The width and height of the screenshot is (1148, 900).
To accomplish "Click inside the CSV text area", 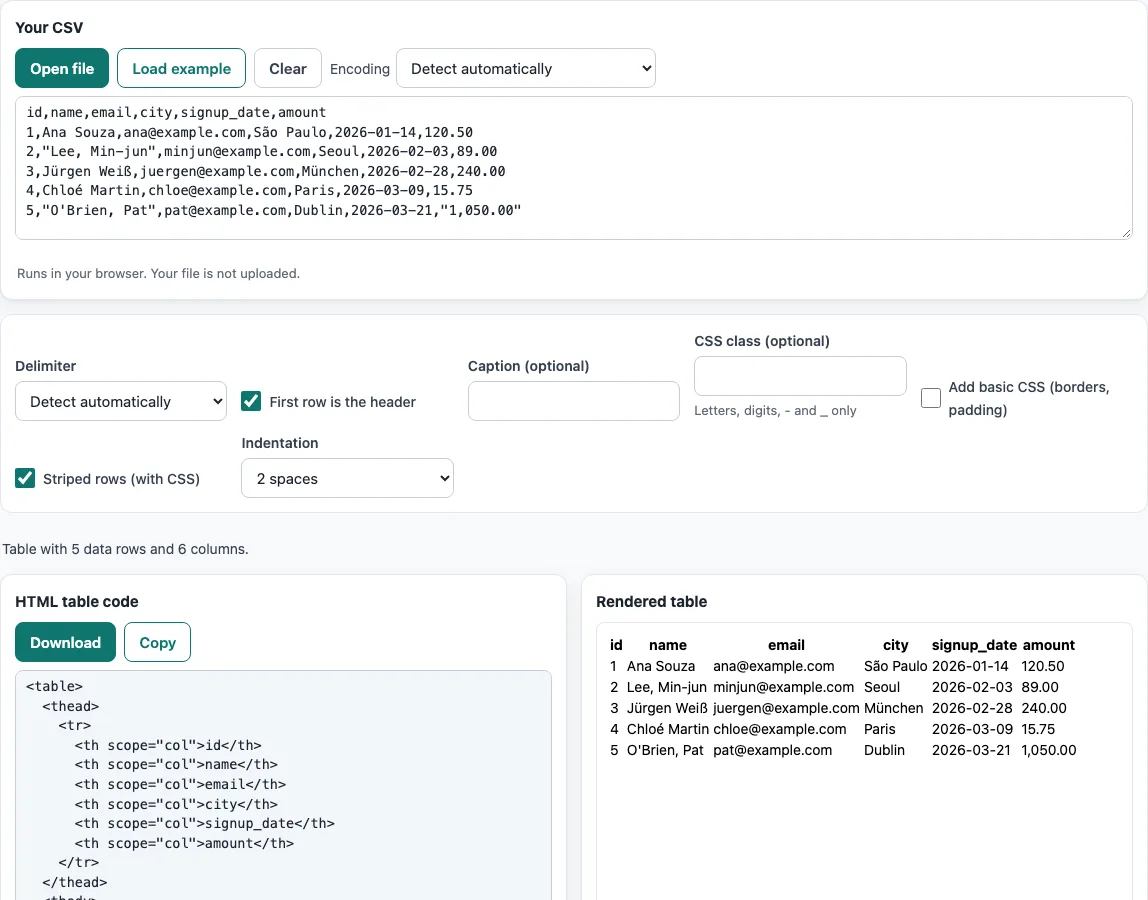I will click(574, 168).
